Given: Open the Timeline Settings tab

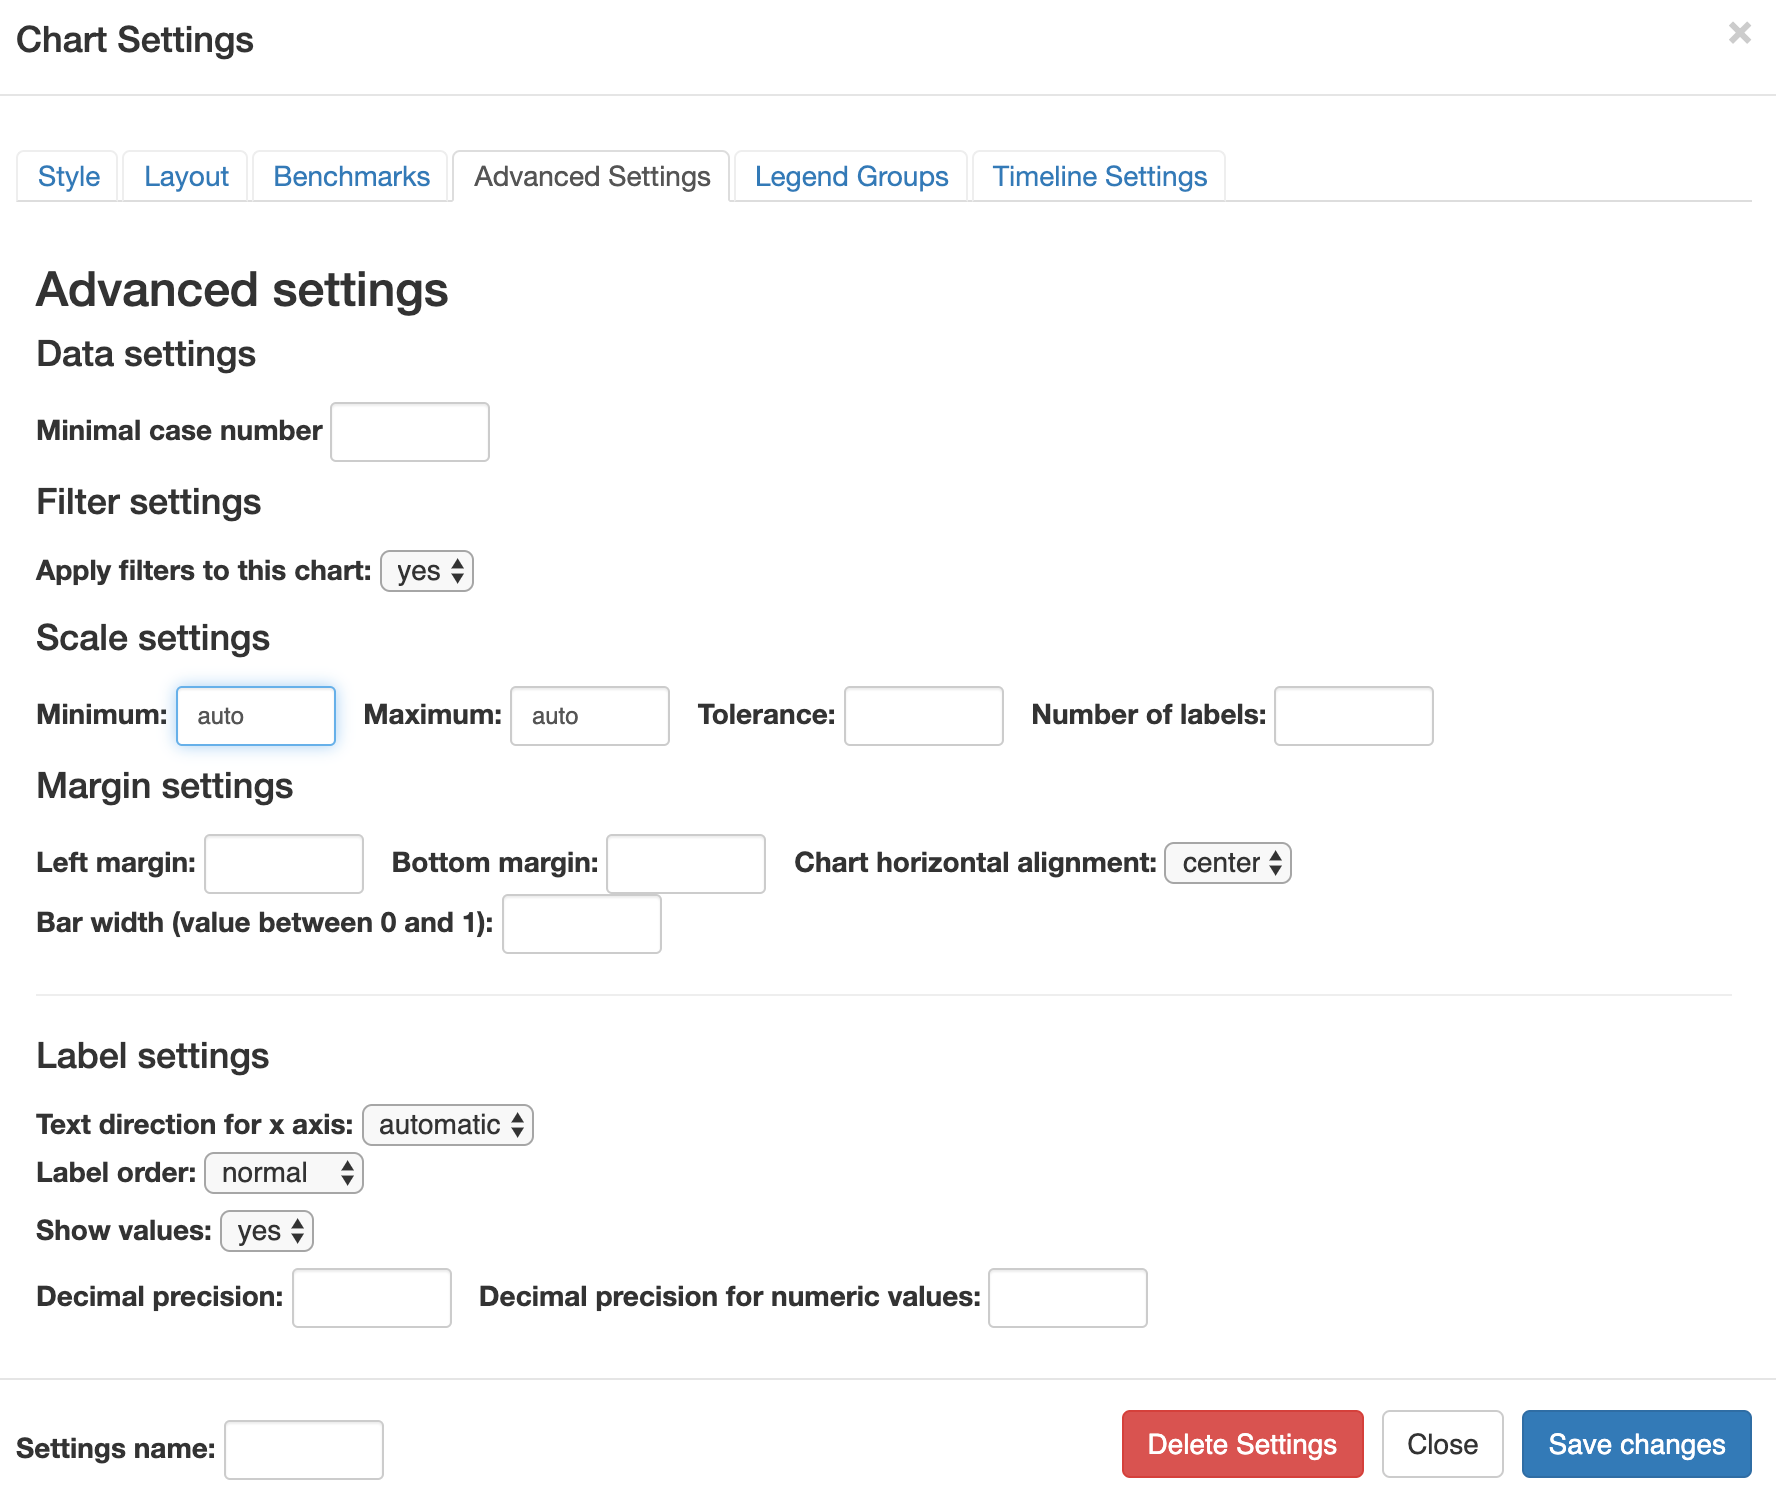Looking at the screenshot, I should (1099, 177).
